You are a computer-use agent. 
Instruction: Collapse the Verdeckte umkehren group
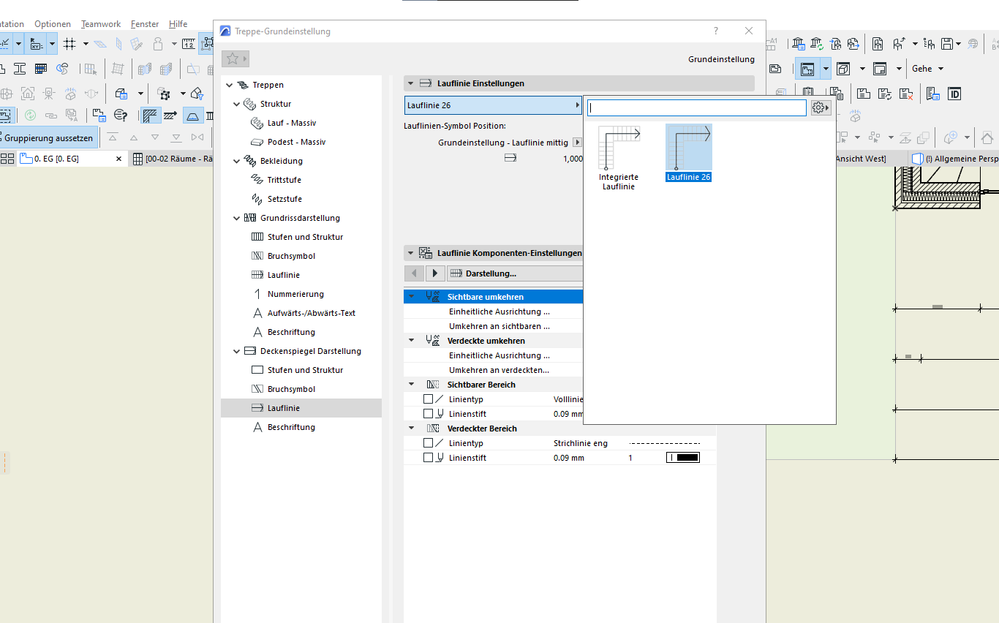pyautogui.click(x=412, y=341)
